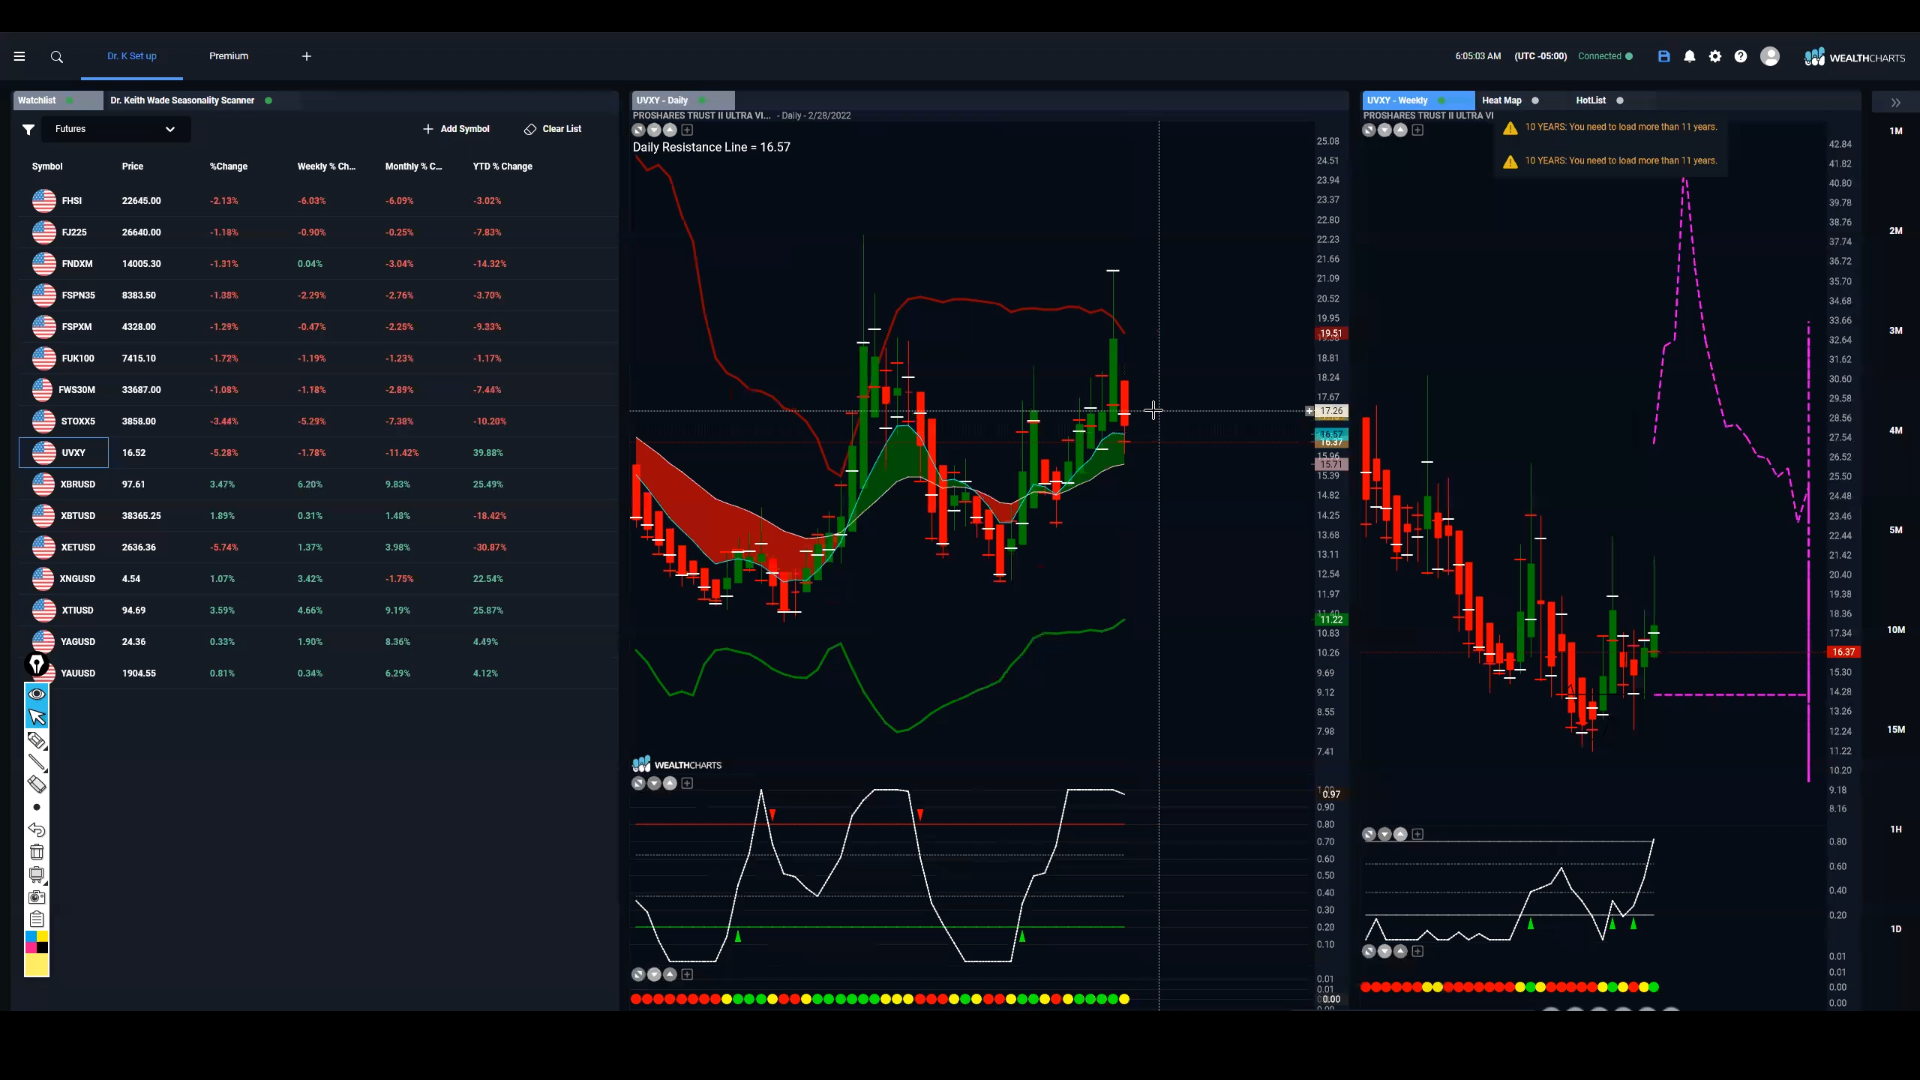Image resolution: width=1920 pixels, height=1080 pixels.
Task: Switch to the Heat Map tab
Action: [x=1501, y=100]
